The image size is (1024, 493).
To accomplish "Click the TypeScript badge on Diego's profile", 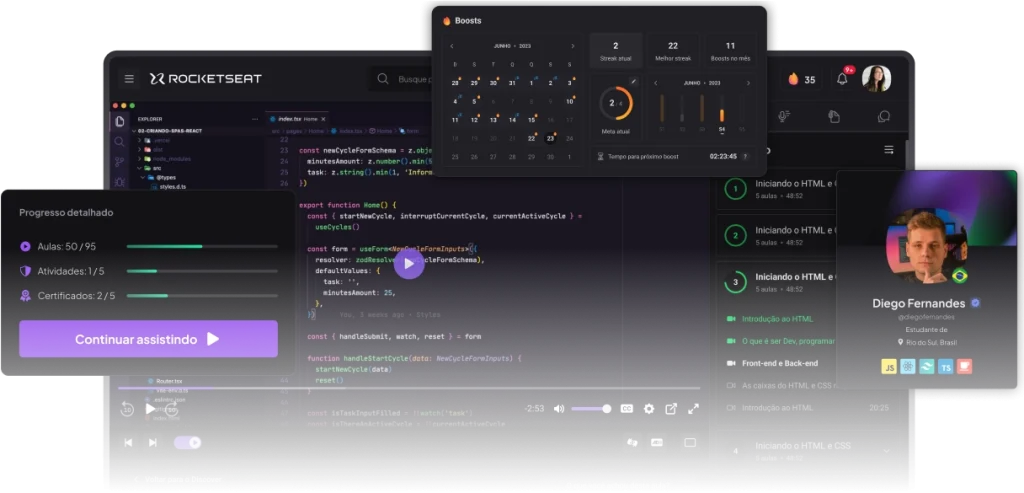I will (x=946, y=367).
